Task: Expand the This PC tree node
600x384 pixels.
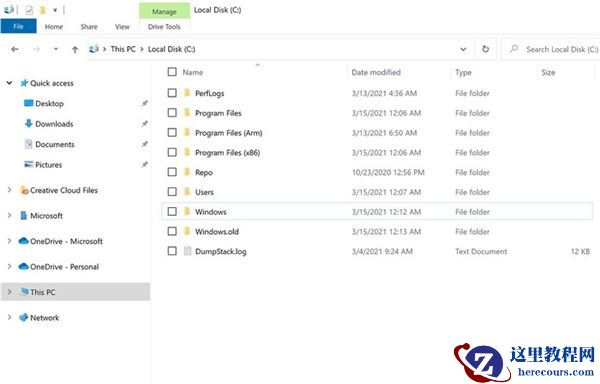Action: (x=9, y=292)
